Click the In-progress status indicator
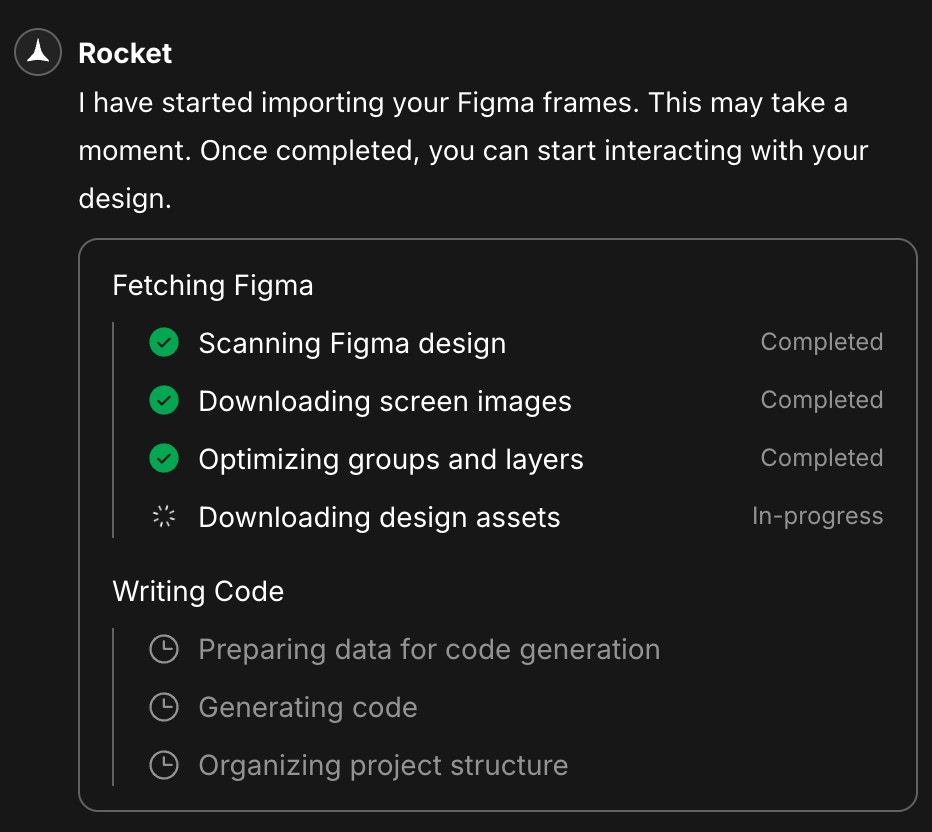Image resolution: width=932 pixels, height=832 pixels. click(x=818, y=516)
